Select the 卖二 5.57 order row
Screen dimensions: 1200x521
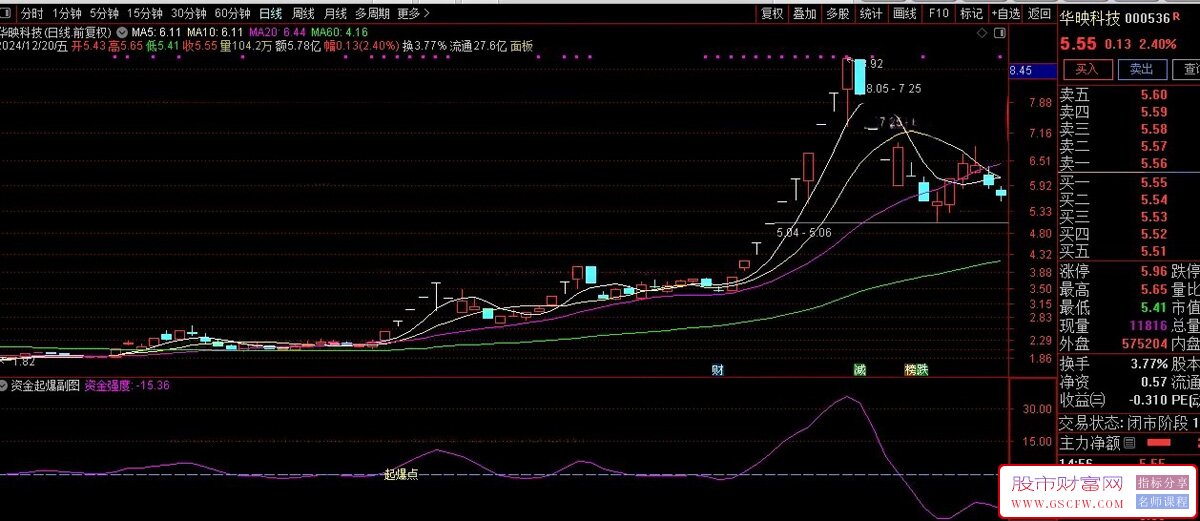coord(1129,146)
